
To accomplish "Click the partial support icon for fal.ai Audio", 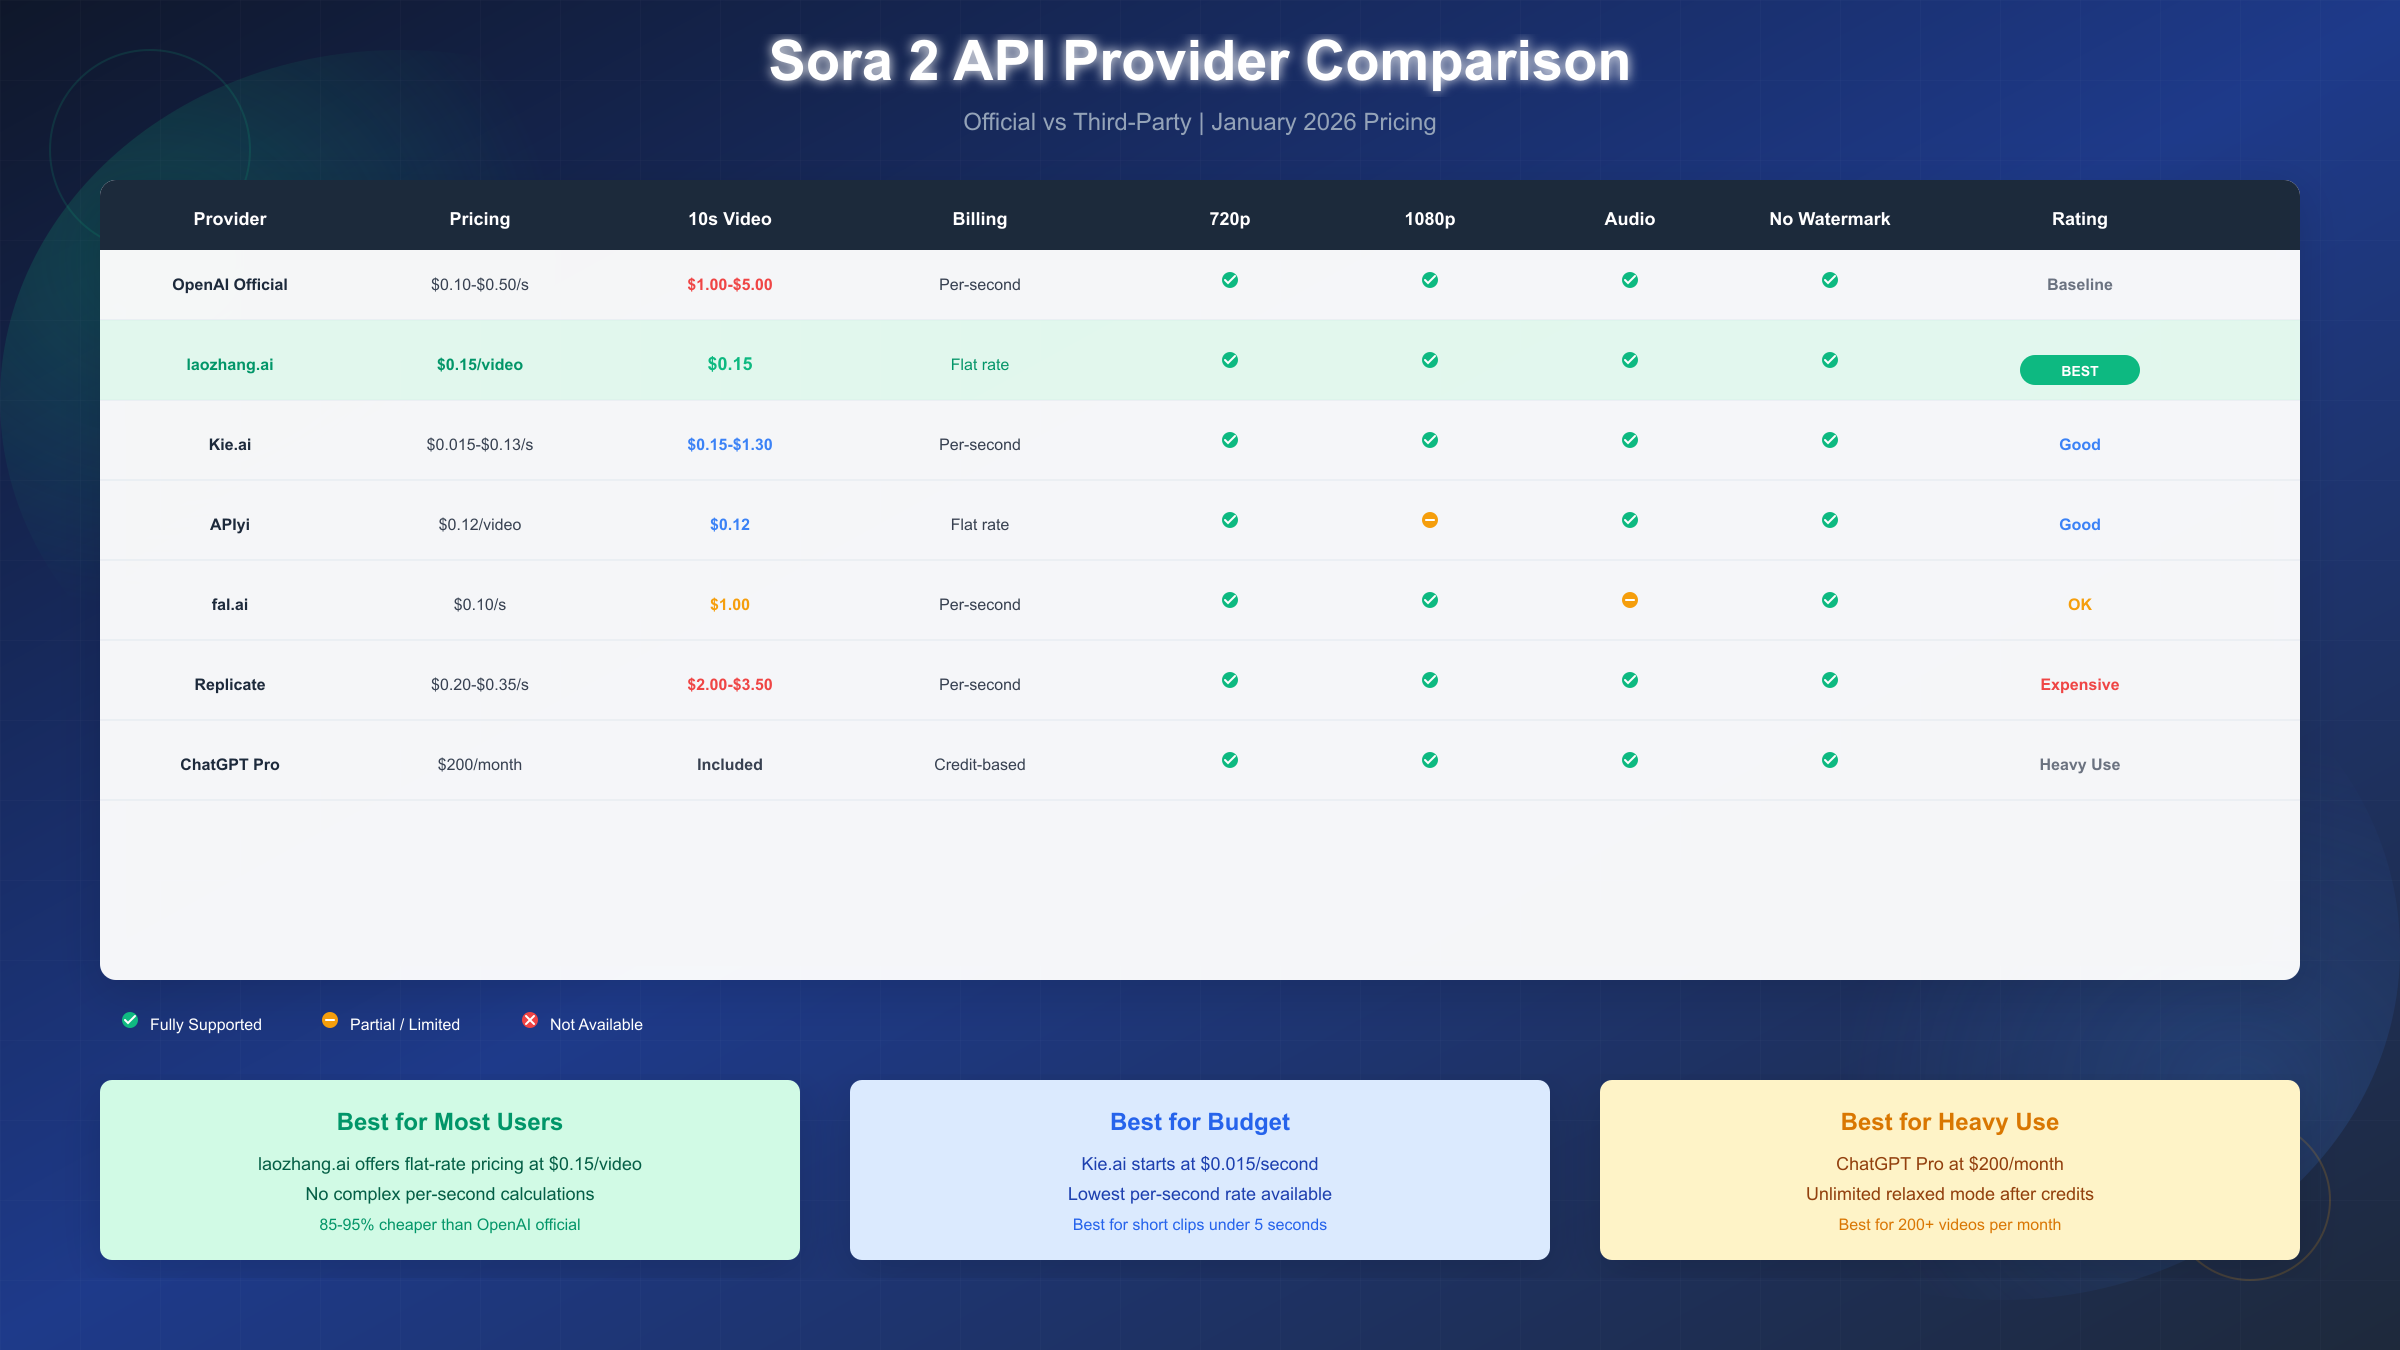I will pos(1629,600).
